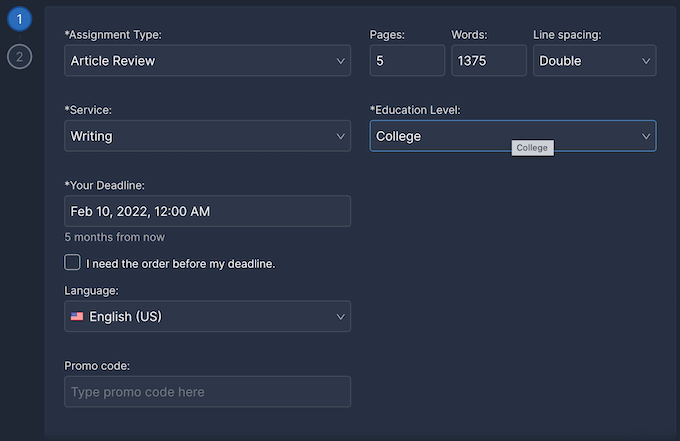
Task: Open the Article Review assignment type dropdown
Action: pos(200,61)
